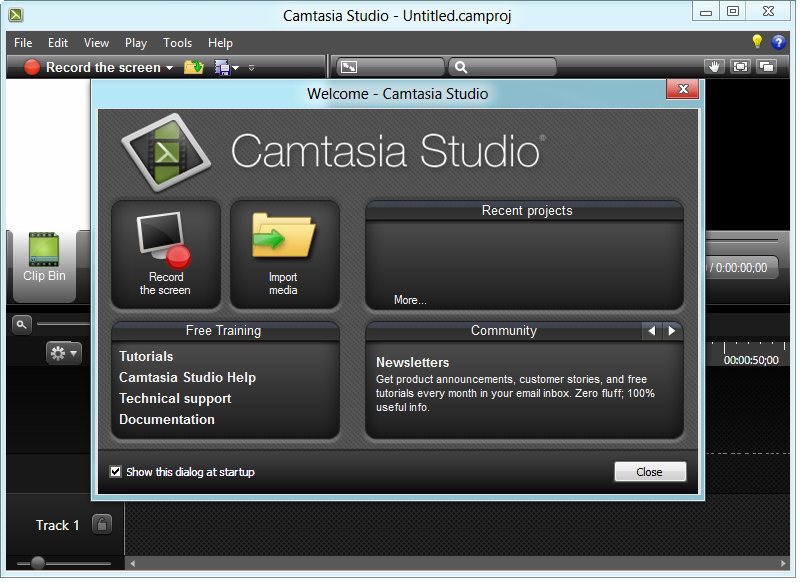Uncheck Show this dialog at startup
The width and height of the screenshot is (800, 582).
116,471
